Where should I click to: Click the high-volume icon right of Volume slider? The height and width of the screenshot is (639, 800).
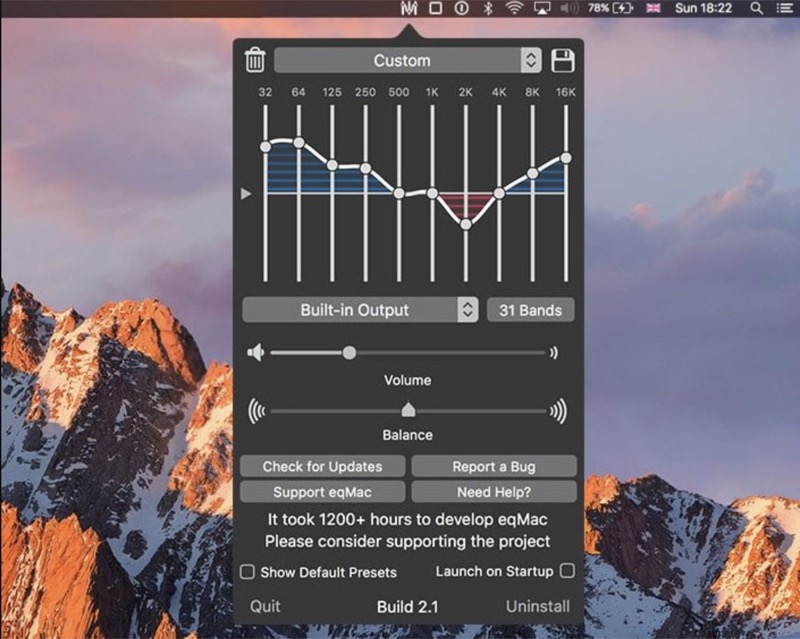point(554,353)
